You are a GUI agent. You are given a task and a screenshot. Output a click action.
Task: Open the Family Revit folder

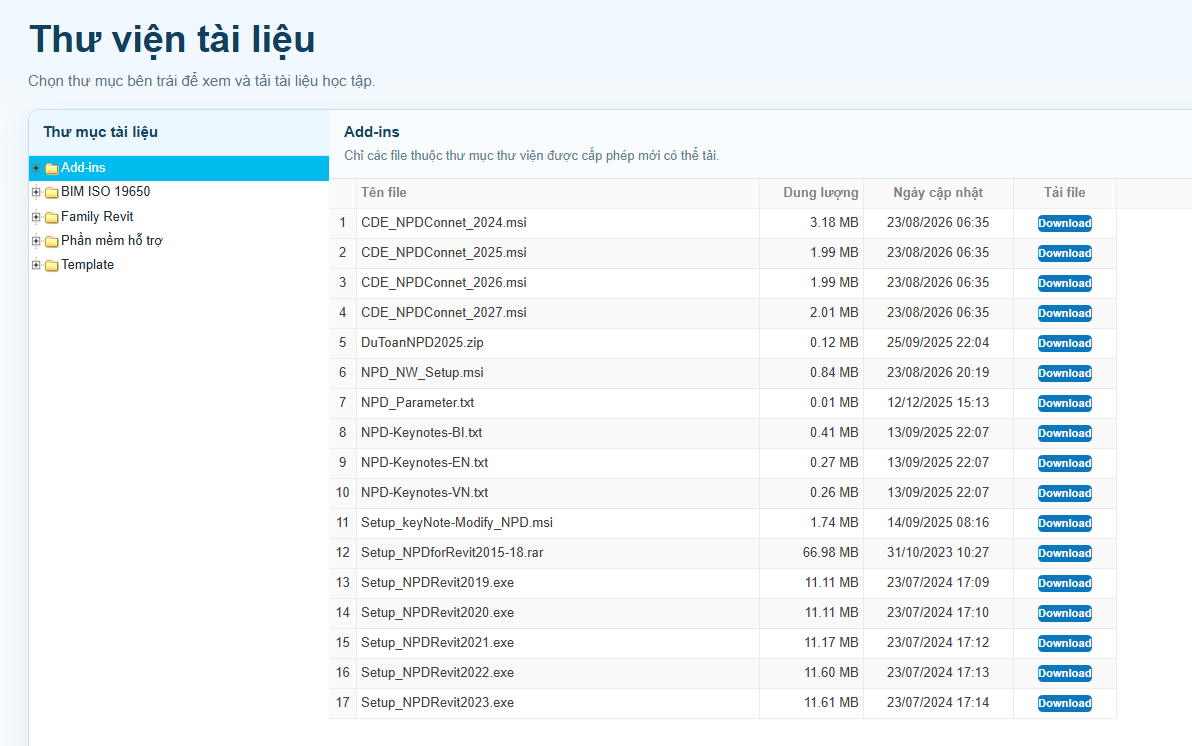[x=97, y=217]
